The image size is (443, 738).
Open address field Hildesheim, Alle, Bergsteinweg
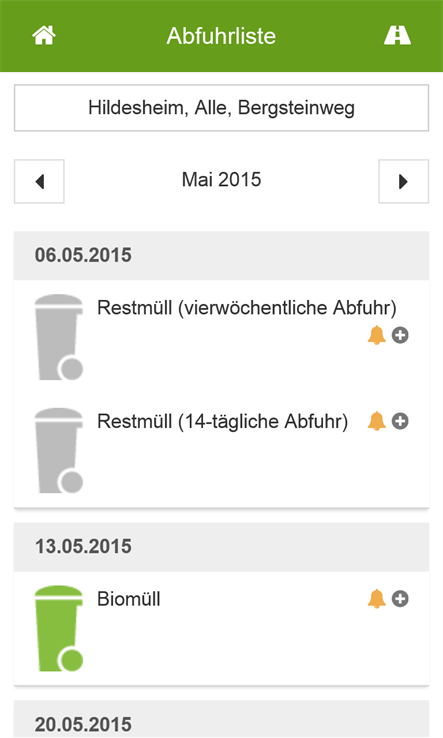(221, 108)
